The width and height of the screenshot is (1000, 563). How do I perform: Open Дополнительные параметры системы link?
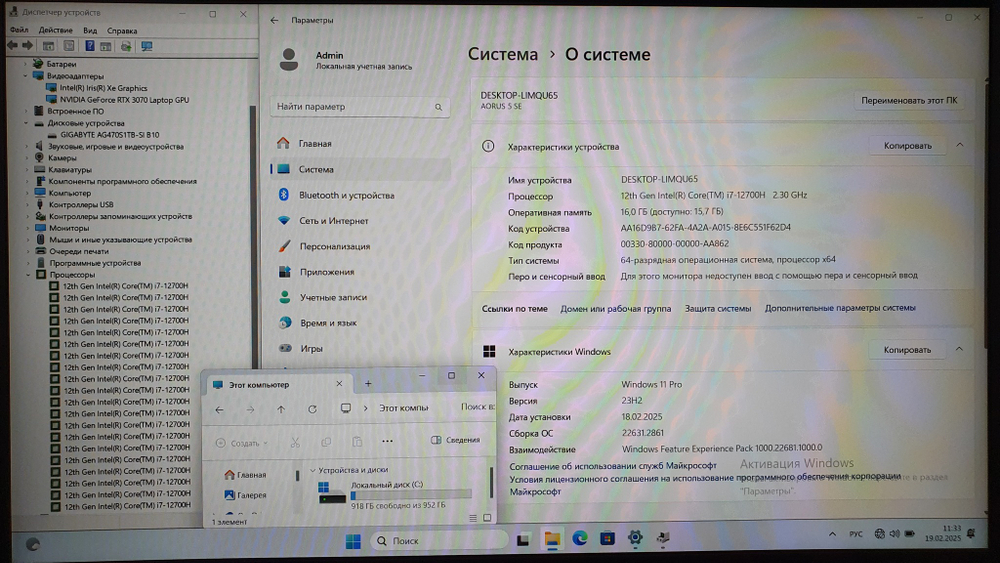(x=840, y=308)
